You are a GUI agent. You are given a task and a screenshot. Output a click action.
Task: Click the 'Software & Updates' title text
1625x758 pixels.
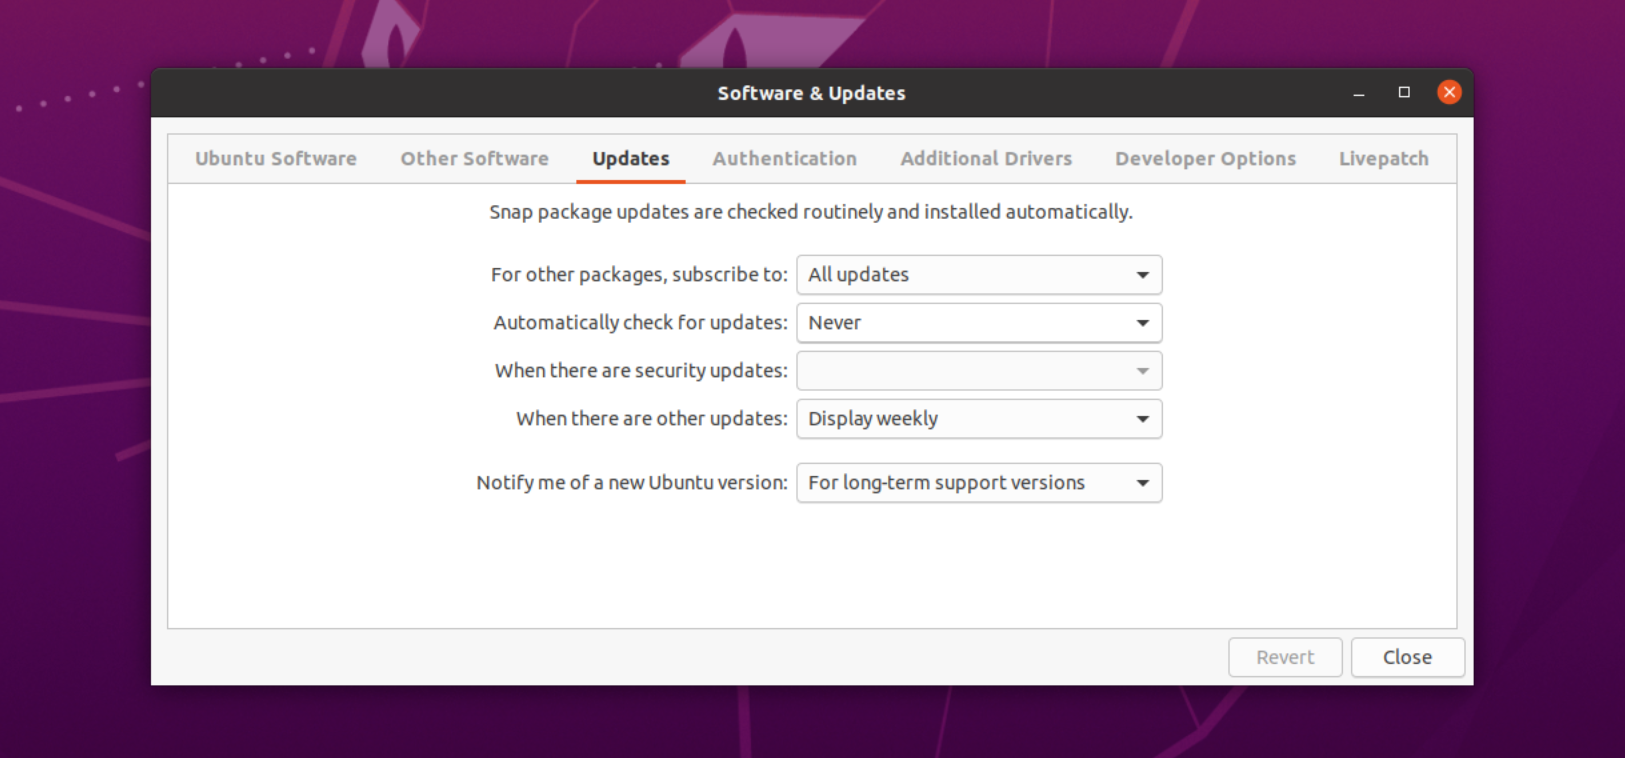(x=811, y=93)
